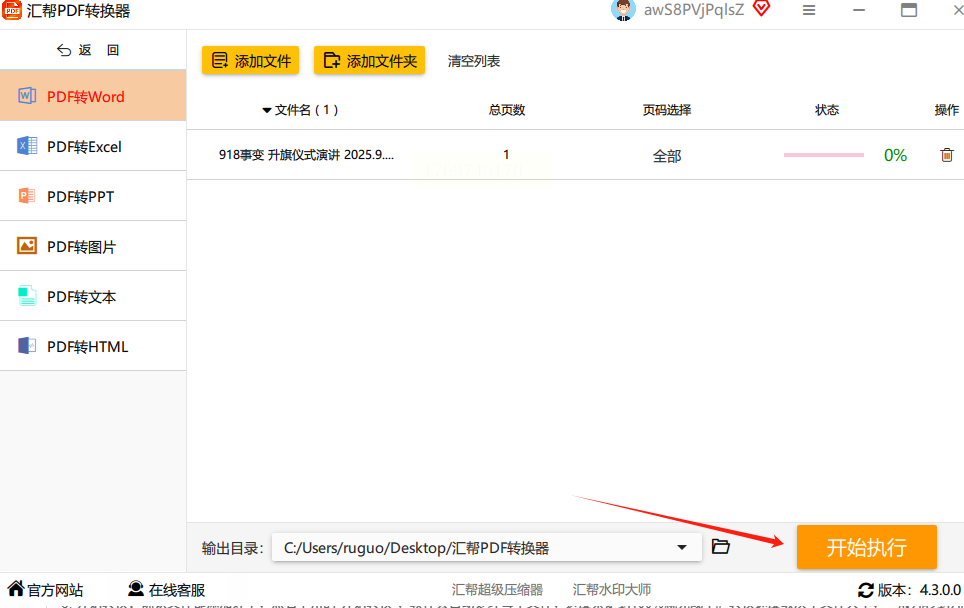Switch to PDF转HTML conversion
Viewport: 964px width, 608px height.
pyautogui.click(x=93, y=345)
